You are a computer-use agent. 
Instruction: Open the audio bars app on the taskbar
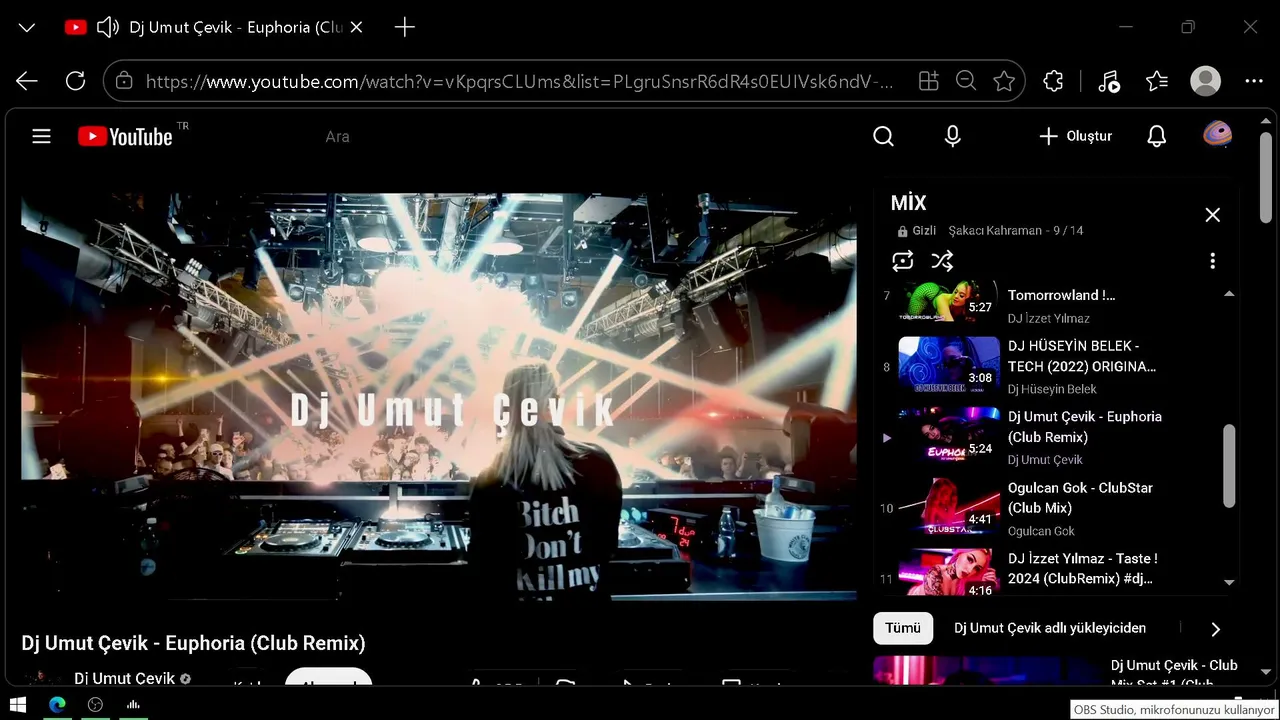coord(133,705)
